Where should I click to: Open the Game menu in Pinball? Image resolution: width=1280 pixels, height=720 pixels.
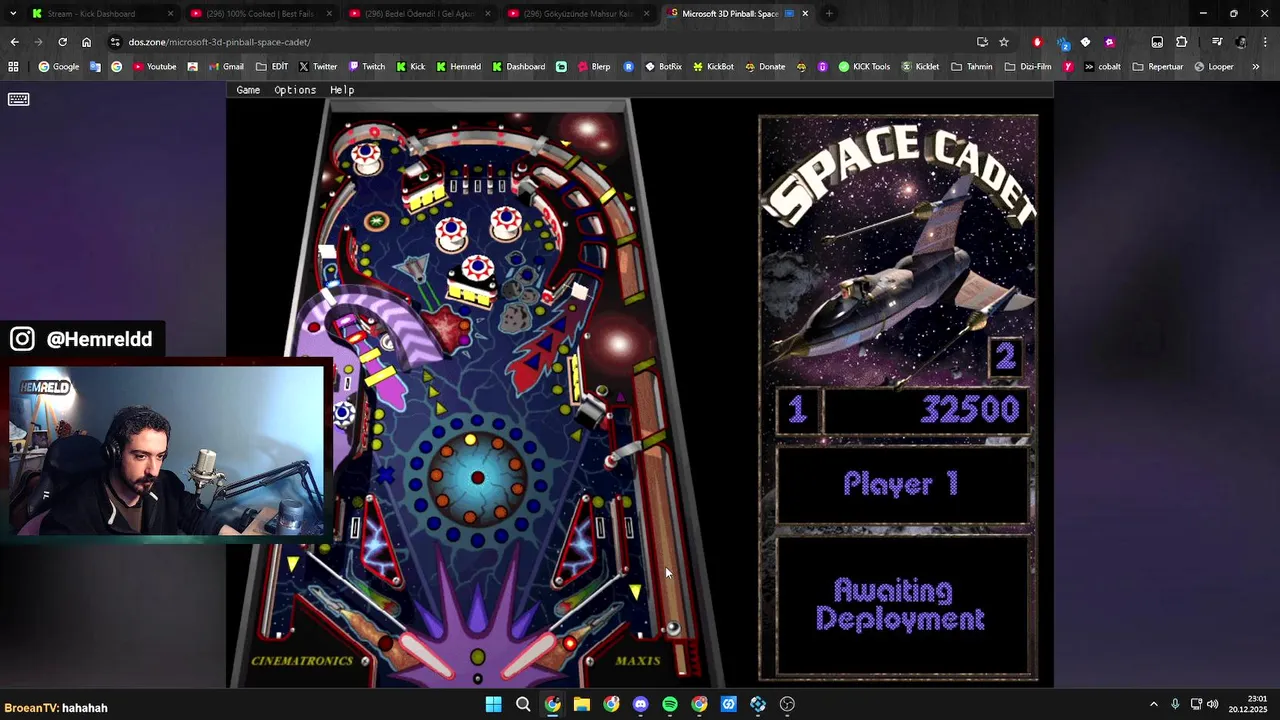tap(248, 90)
